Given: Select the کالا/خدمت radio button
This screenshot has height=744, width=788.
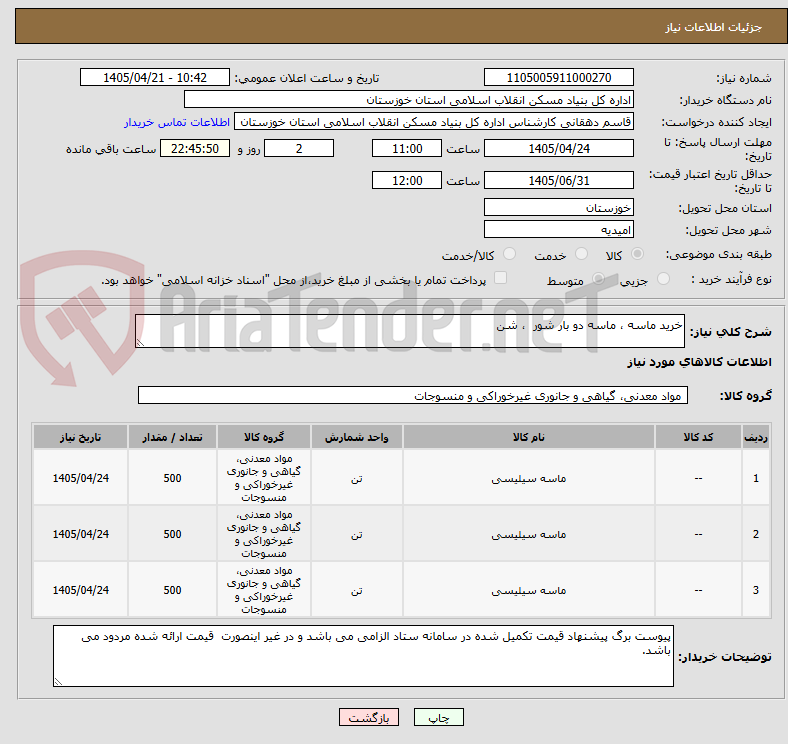Looking at the screenshot, I should [510, 254].
